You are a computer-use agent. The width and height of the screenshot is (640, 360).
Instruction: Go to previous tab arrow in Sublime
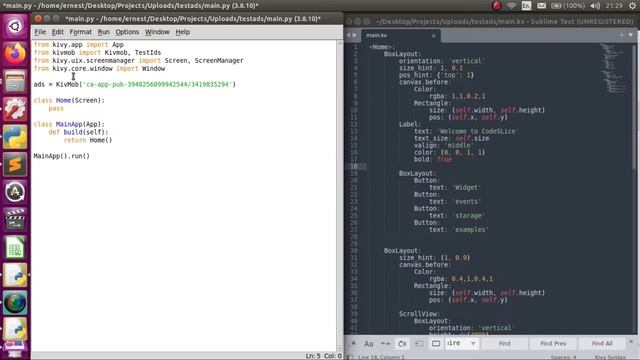349,35
